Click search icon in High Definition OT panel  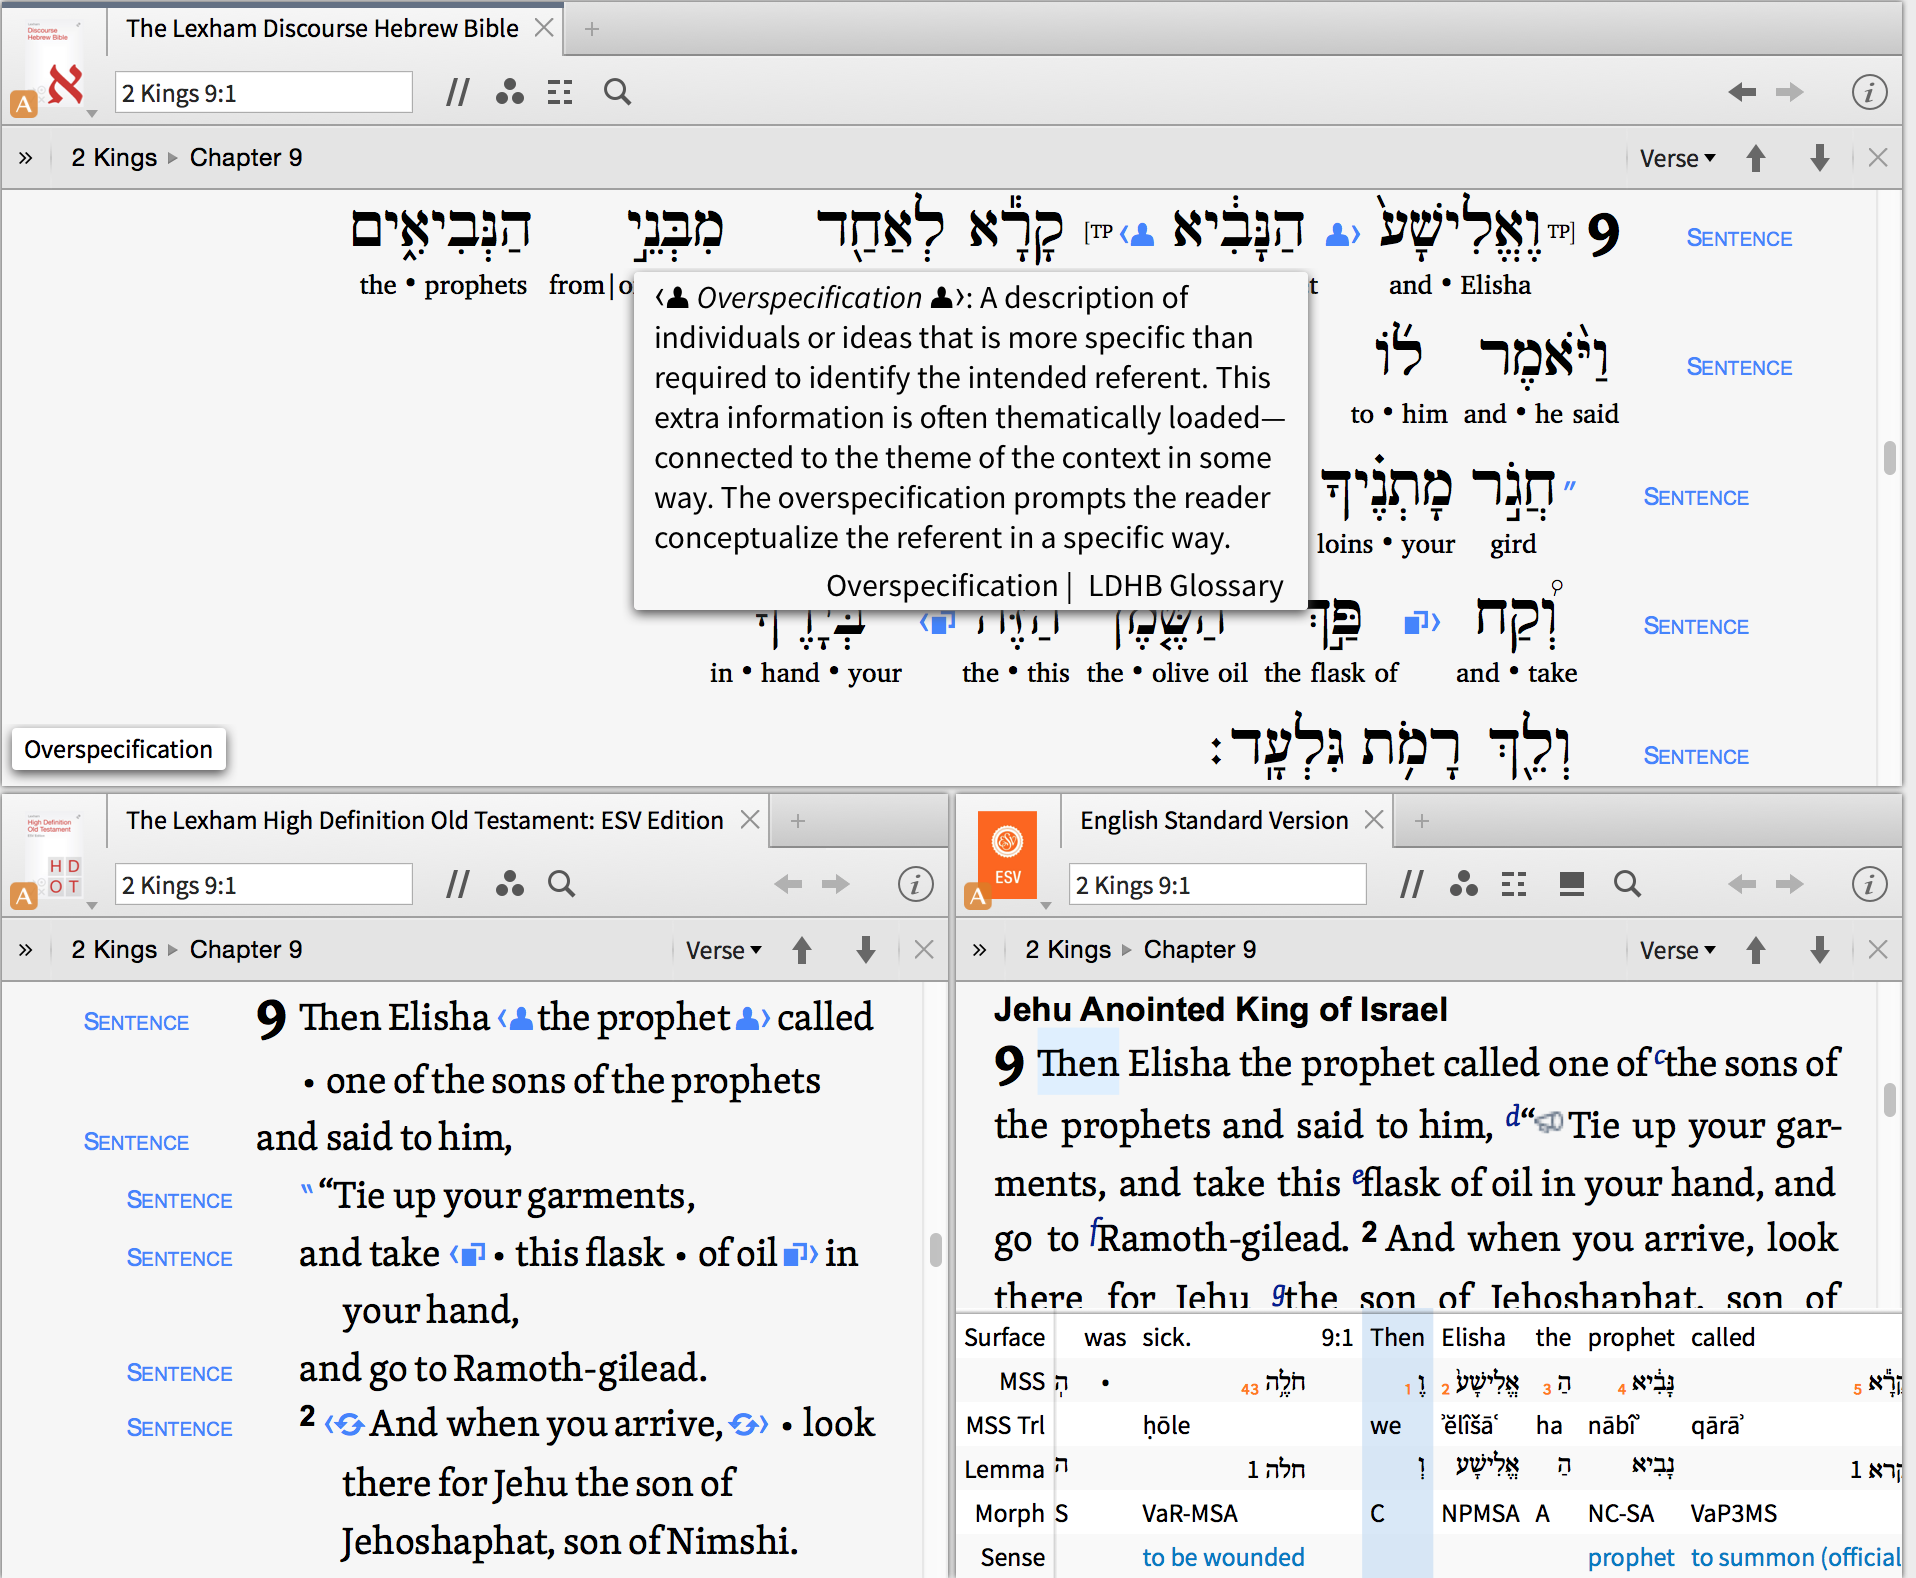[x=561, y=884]
